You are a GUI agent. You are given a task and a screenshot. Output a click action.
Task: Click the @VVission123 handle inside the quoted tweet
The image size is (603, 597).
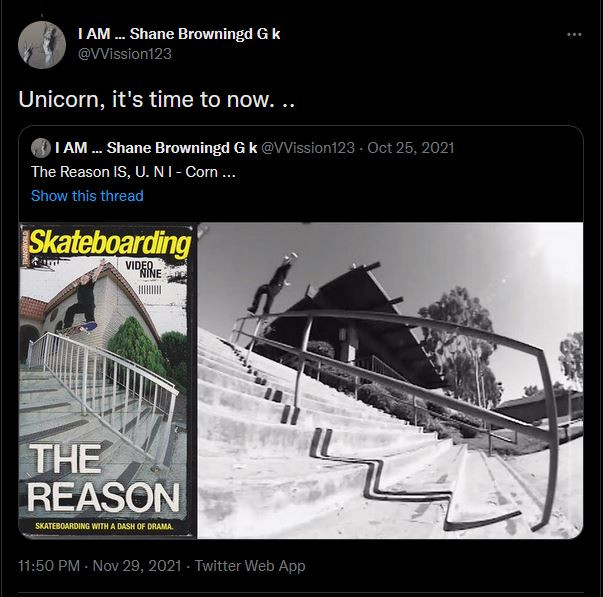[308, 148]
